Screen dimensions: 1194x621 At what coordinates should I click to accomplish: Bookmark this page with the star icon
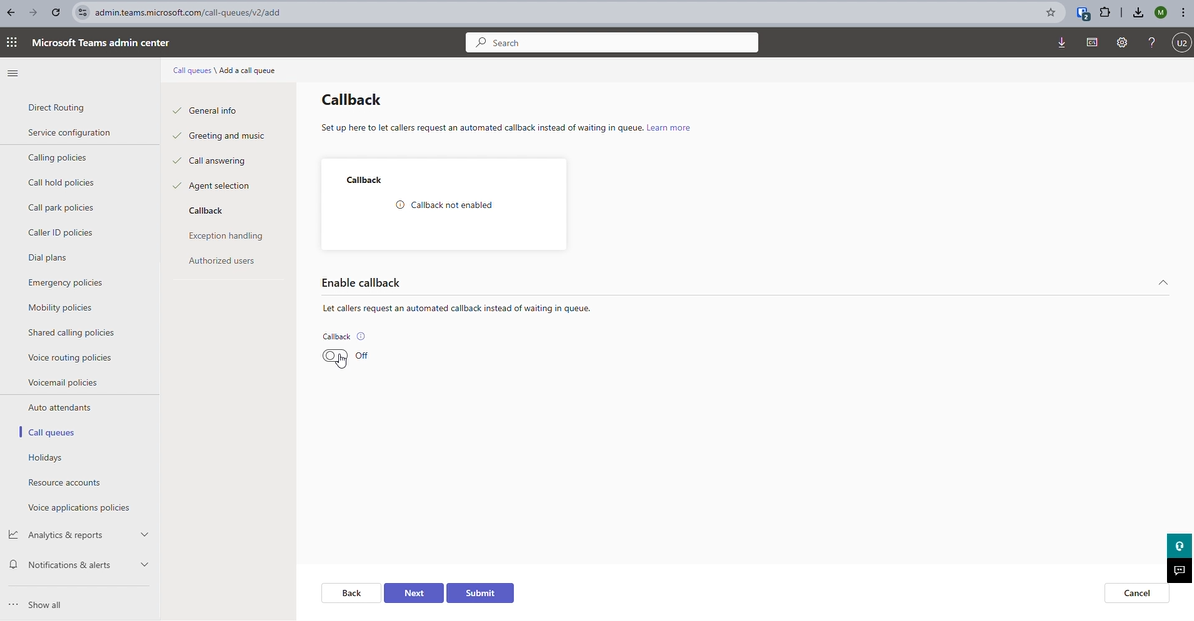click(1051, 12)
